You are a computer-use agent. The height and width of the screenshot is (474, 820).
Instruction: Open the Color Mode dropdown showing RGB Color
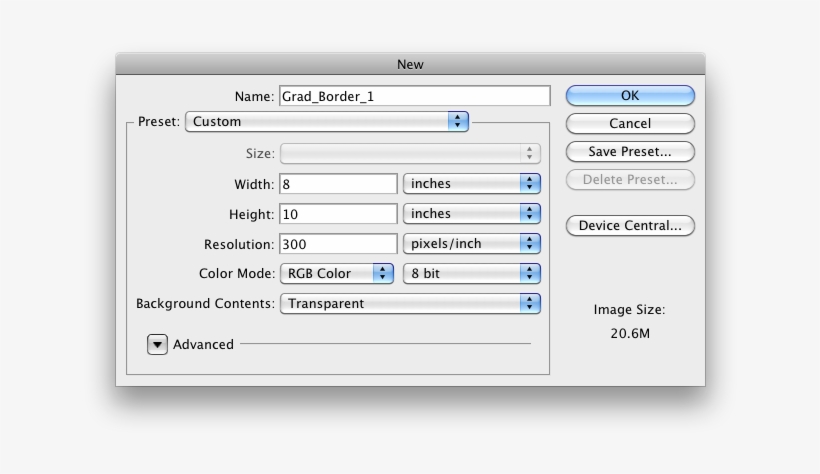(x=337, y=274)
